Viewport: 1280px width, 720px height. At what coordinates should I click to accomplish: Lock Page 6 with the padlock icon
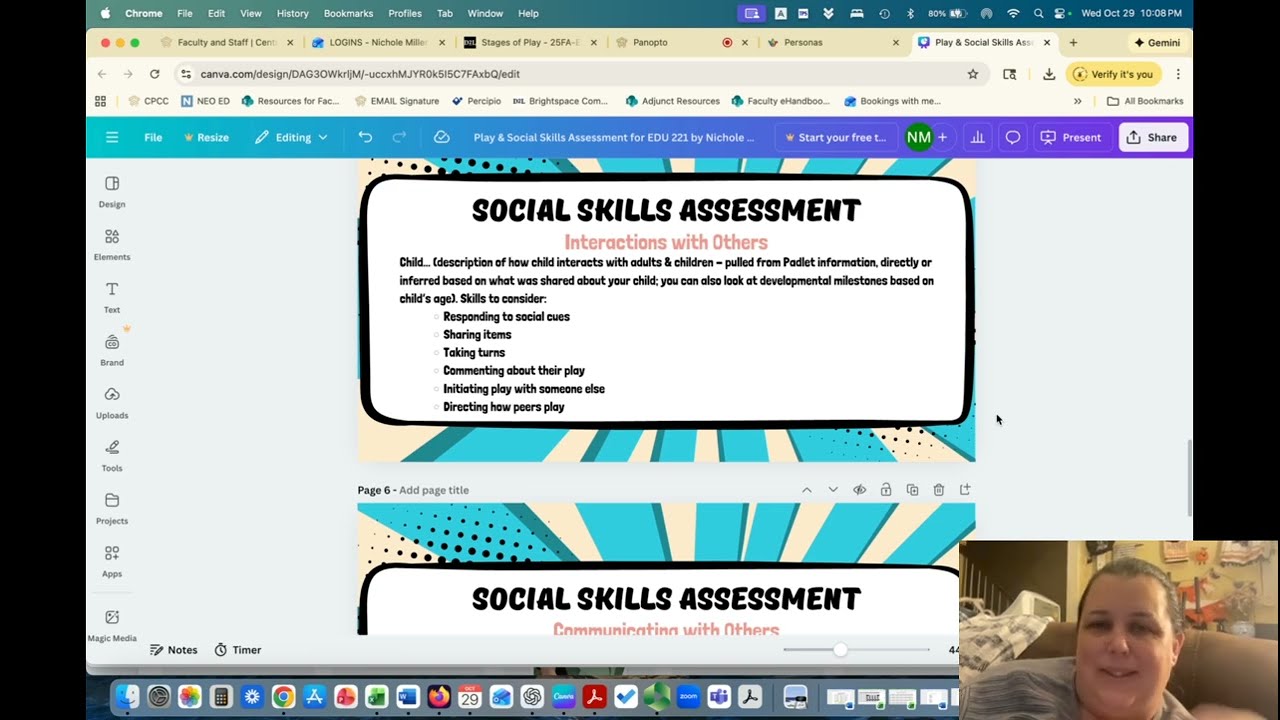coord(886,490)
